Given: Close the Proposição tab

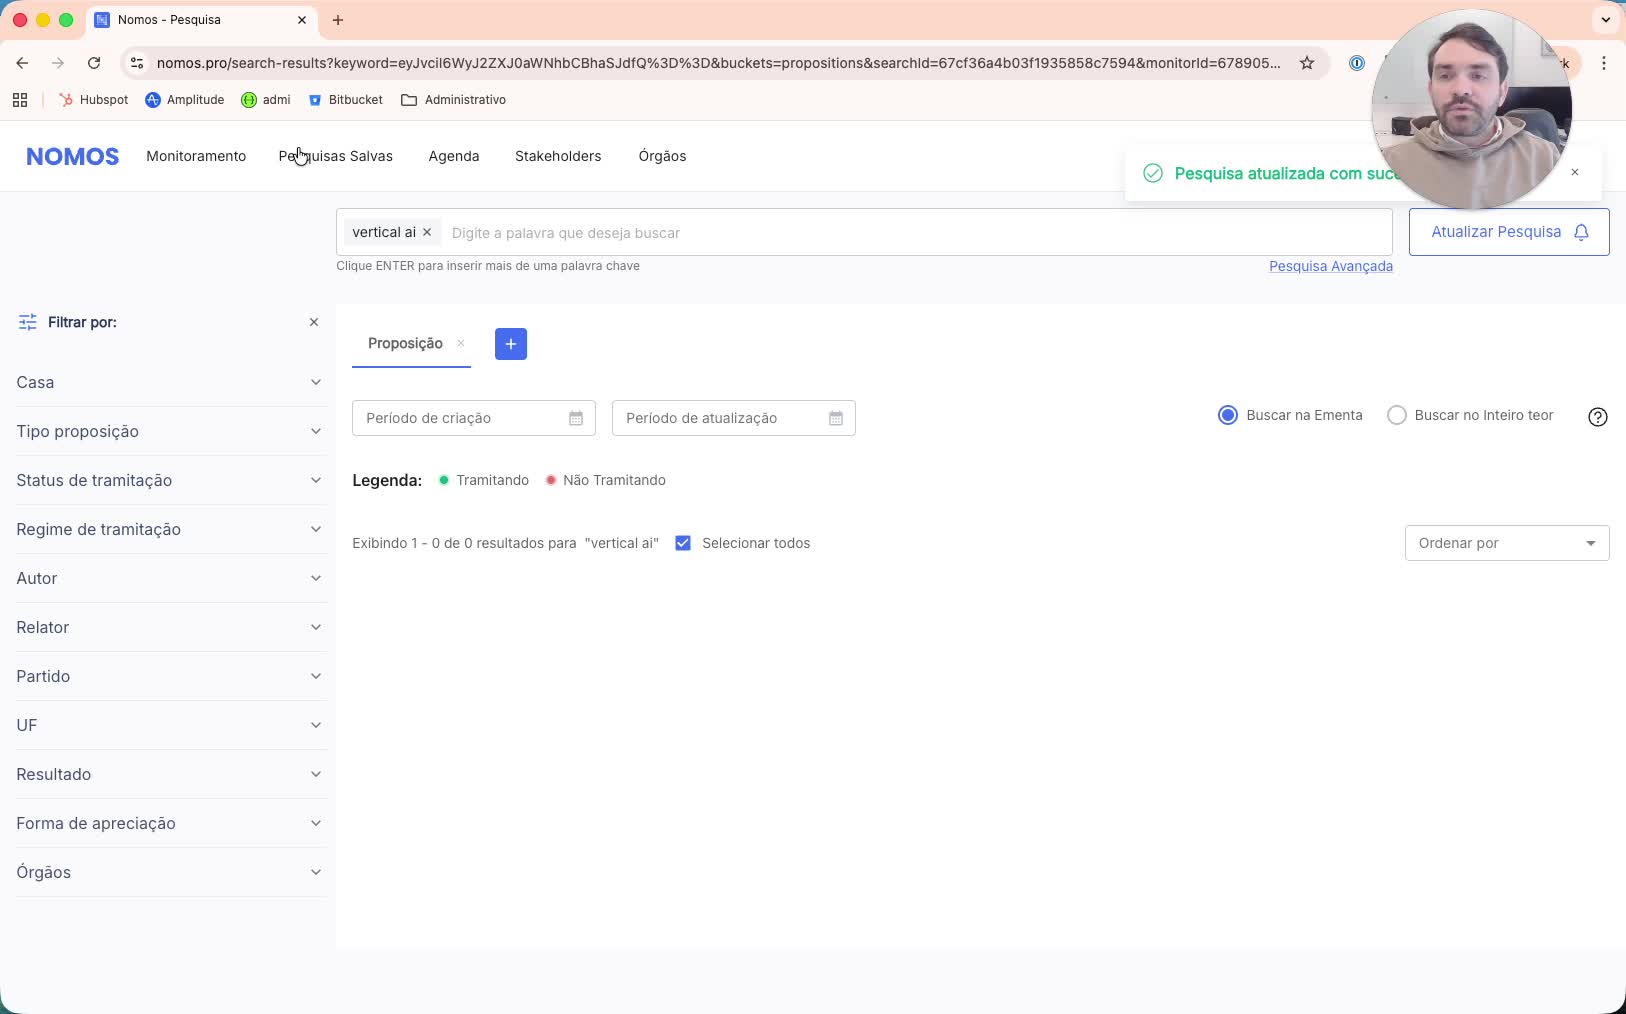Looking at the screenshot, I should click(x=461, y=343).
